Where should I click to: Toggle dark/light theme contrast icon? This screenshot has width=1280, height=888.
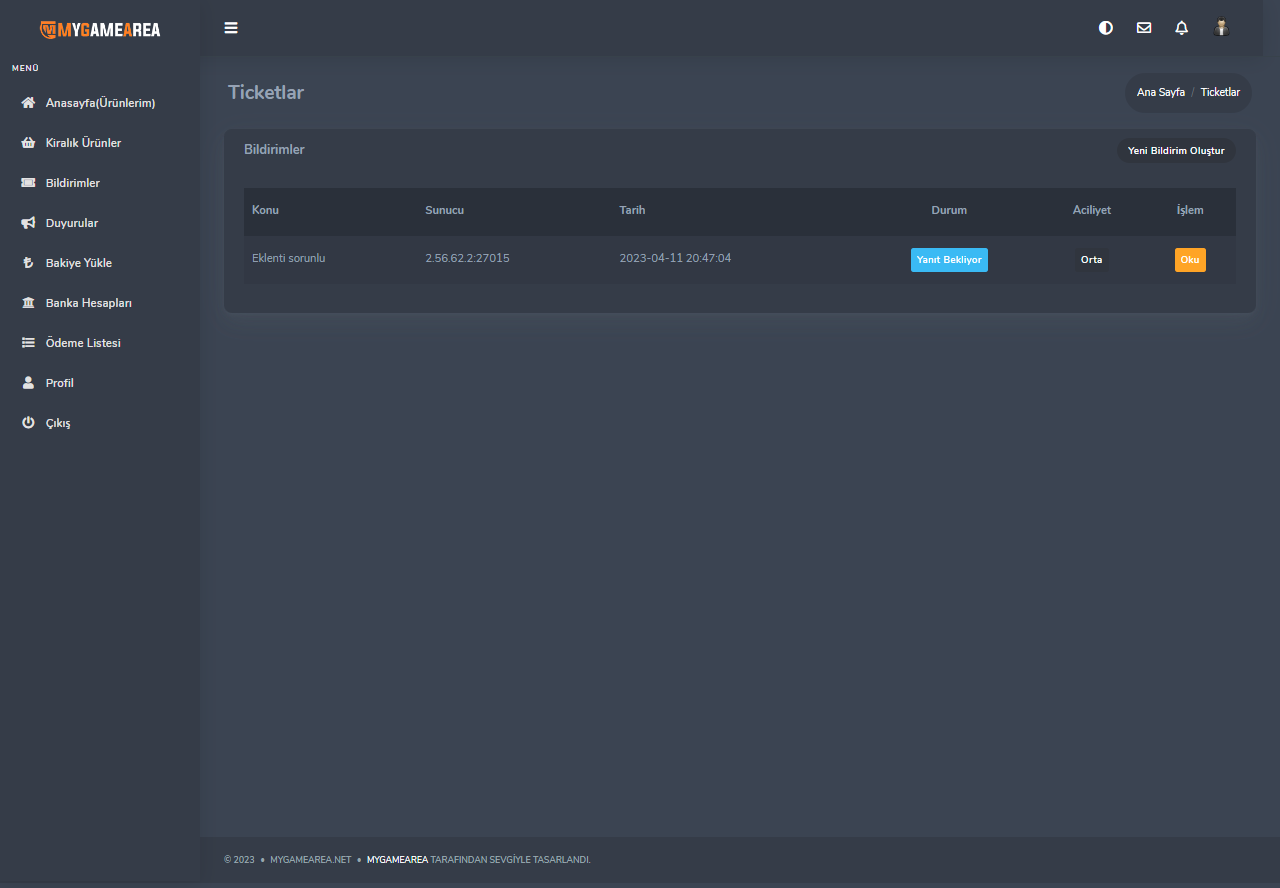tap(1106, 28)
